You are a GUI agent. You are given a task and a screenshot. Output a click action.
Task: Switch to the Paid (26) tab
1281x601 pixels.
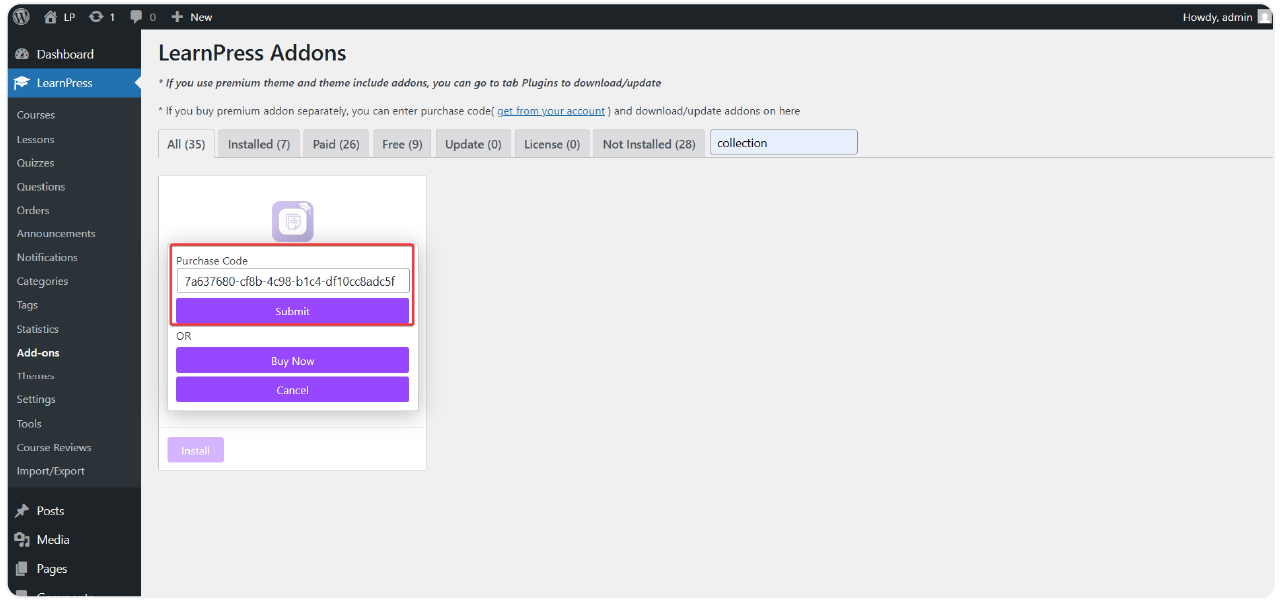(336, 144)
